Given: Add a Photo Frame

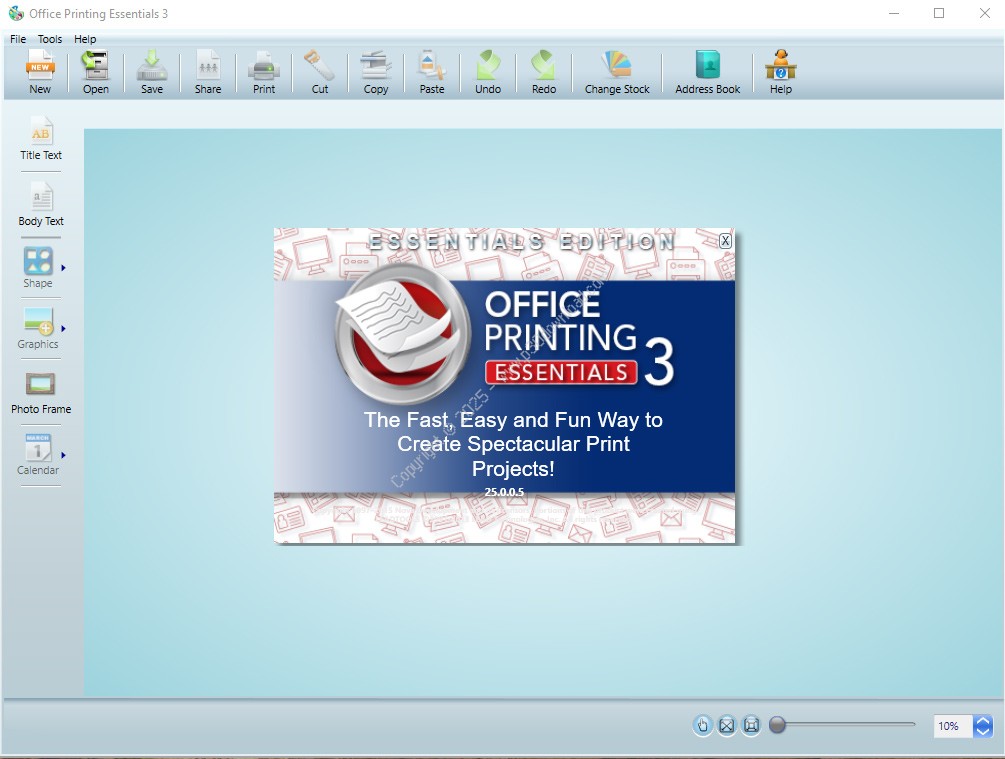Looking at the screenshot, I should [41, 393].
